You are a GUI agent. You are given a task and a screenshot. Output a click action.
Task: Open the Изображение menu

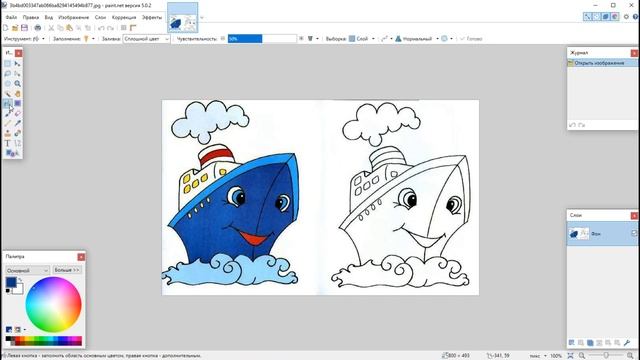point(73,18)
